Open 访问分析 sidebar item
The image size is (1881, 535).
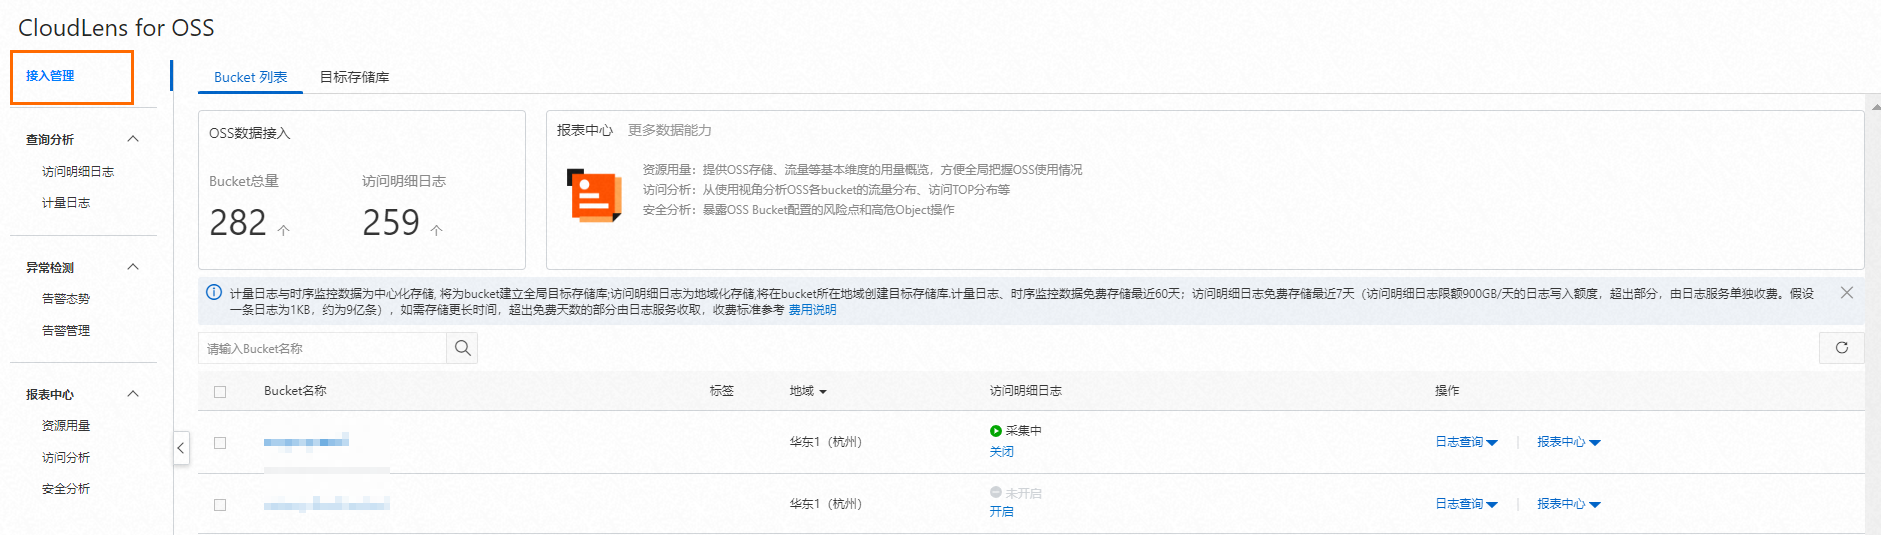66,458
